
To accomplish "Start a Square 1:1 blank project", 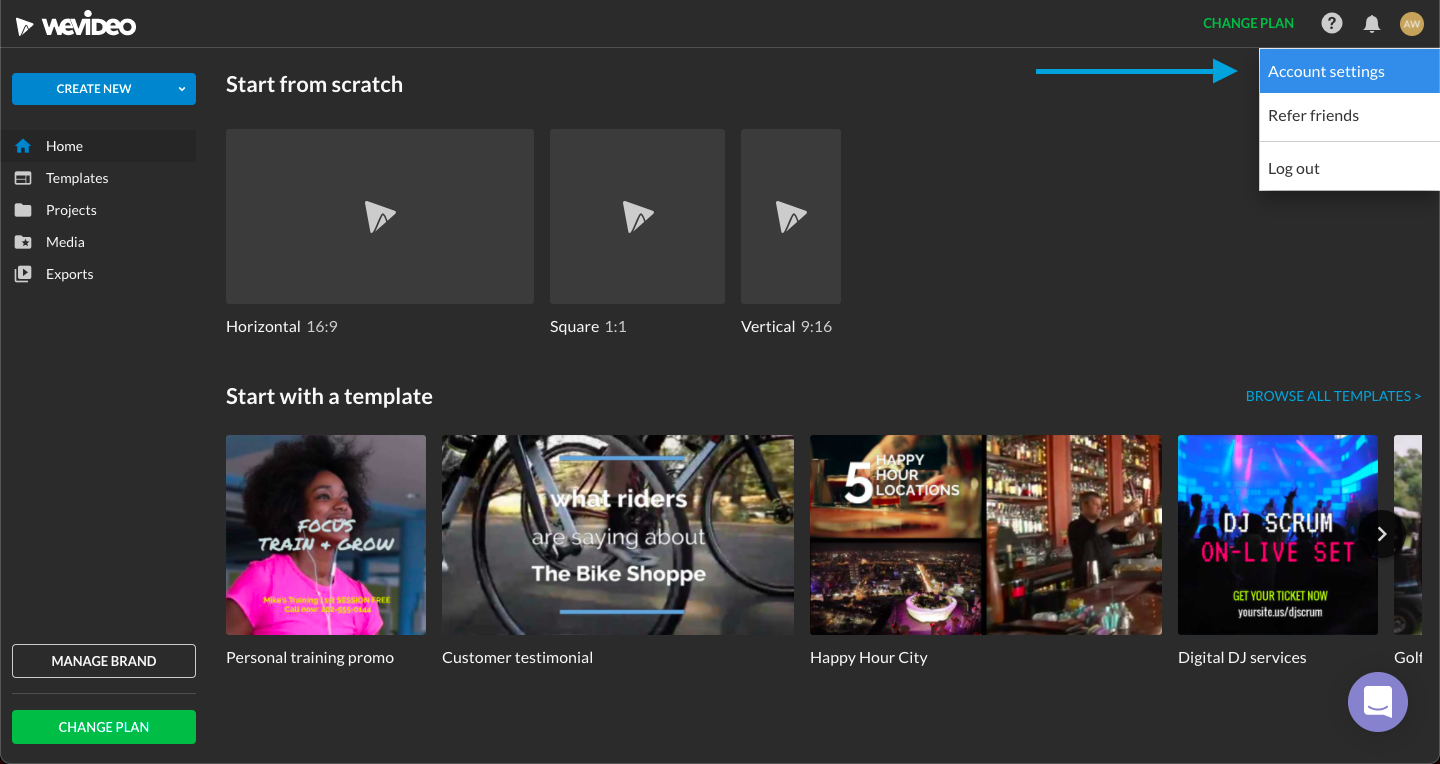I will tap(637, 216).
